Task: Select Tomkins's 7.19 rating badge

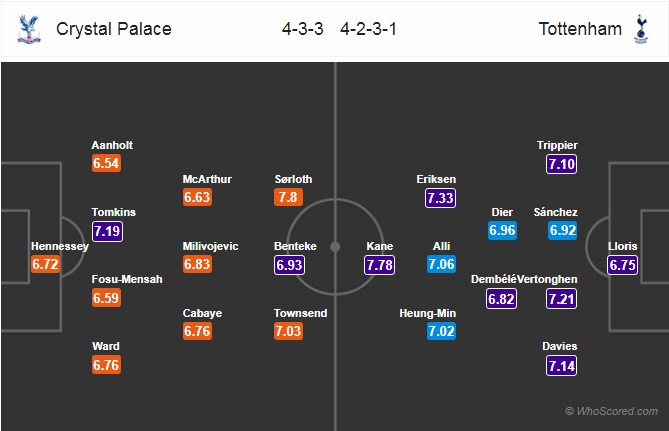Action: pos(108,231)
